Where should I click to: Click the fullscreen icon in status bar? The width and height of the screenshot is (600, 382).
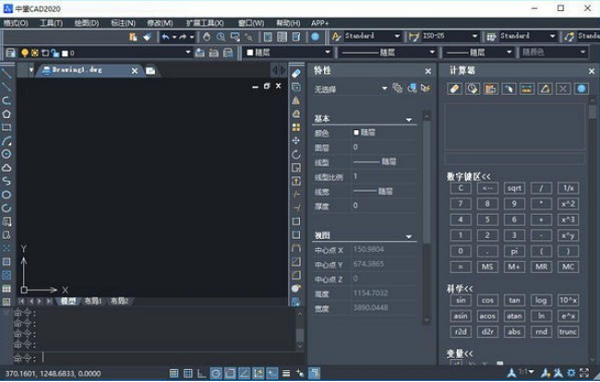[584, 372]
